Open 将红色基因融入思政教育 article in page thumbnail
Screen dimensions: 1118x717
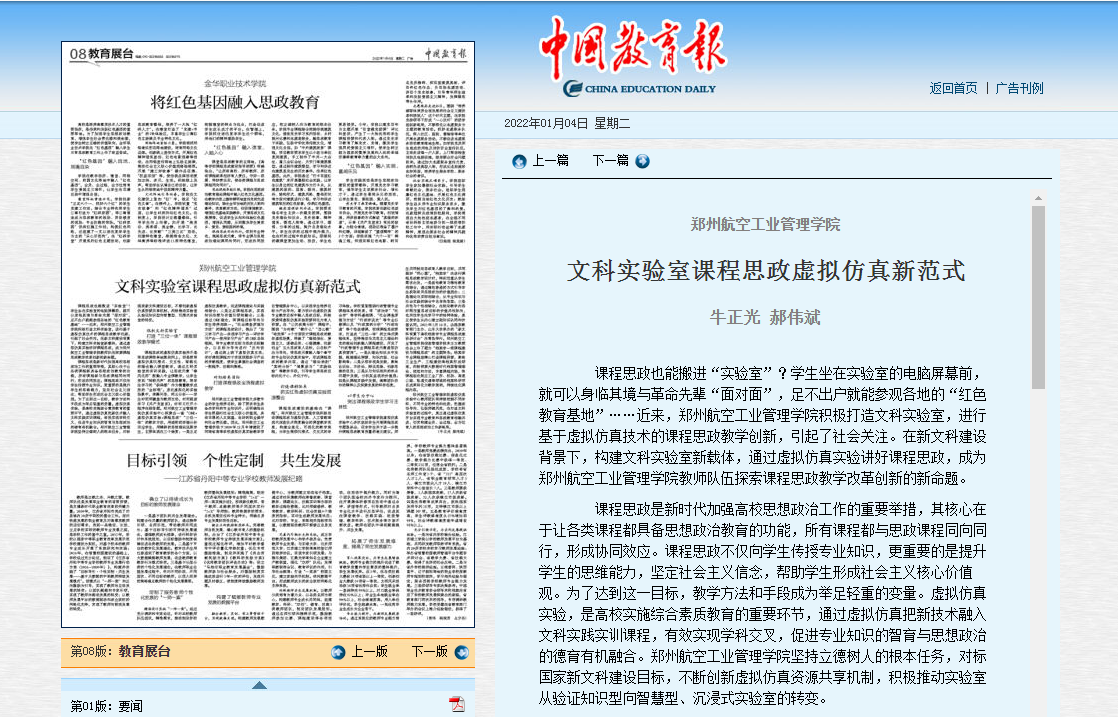click(x=235, y=102)
